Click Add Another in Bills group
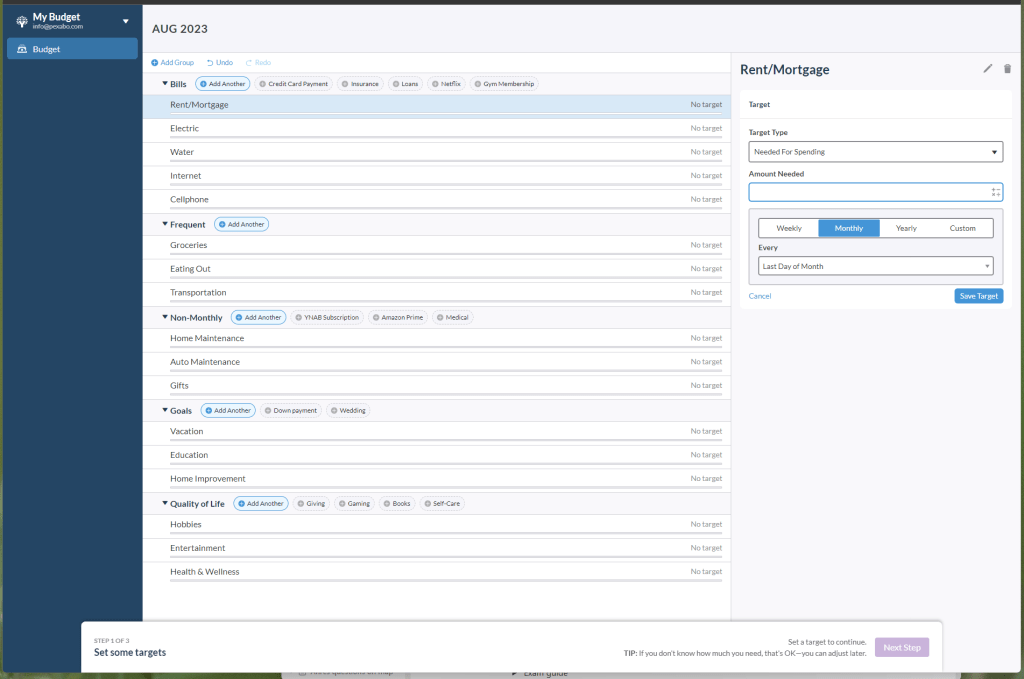The height and width of the screenshot is (679, 1024). click(223, 84)
